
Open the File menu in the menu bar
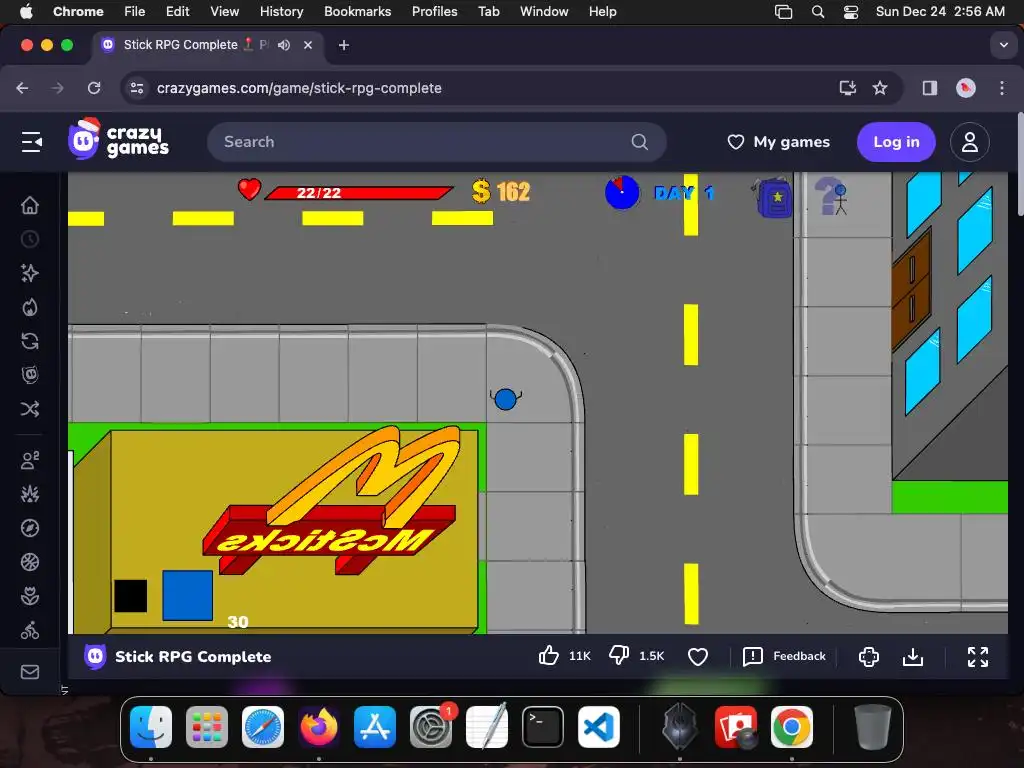point(135,11)
